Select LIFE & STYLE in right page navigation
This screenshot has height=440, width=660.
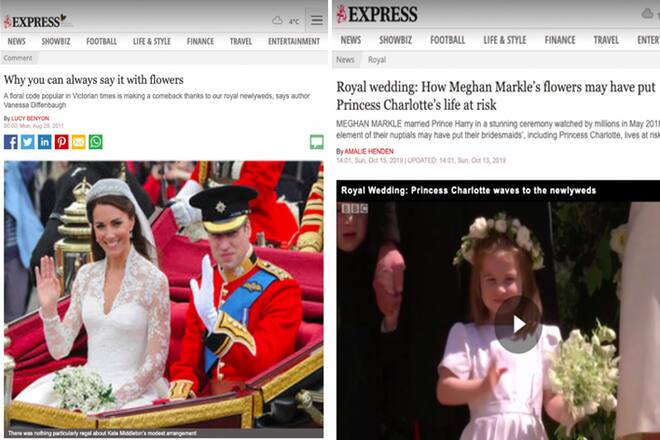[505, 40]
